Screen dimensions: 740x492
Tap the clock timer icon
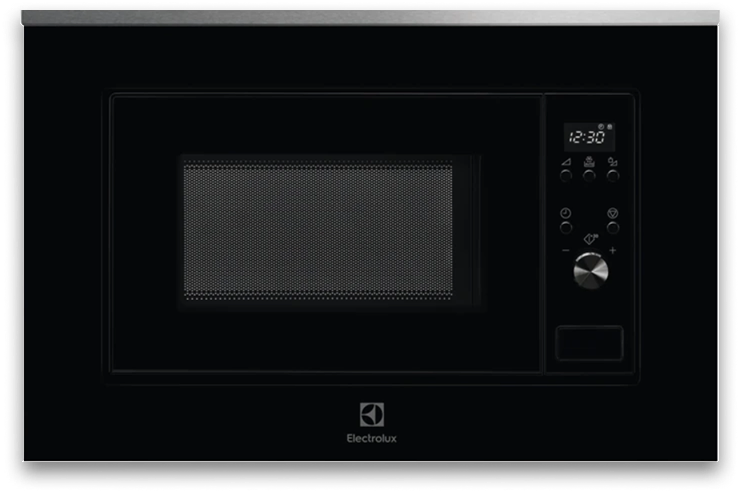pos(566,214)
